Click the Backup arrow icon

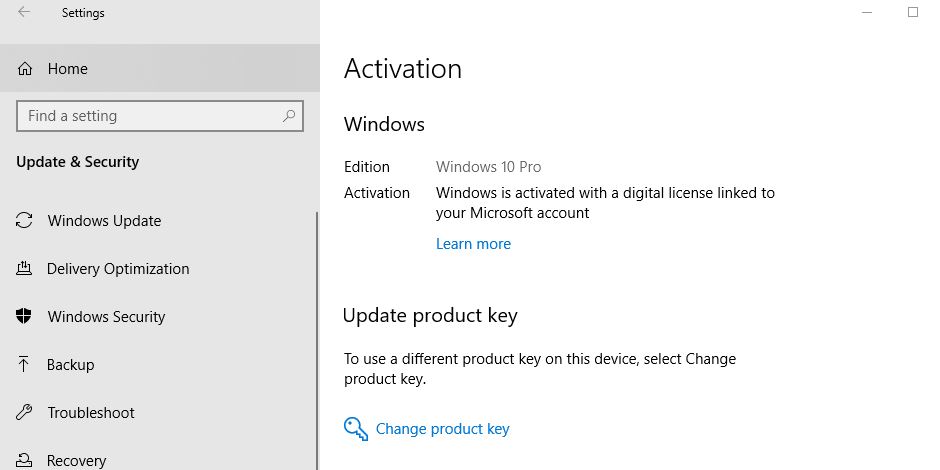pyautogui.click(x=23, y=364)
